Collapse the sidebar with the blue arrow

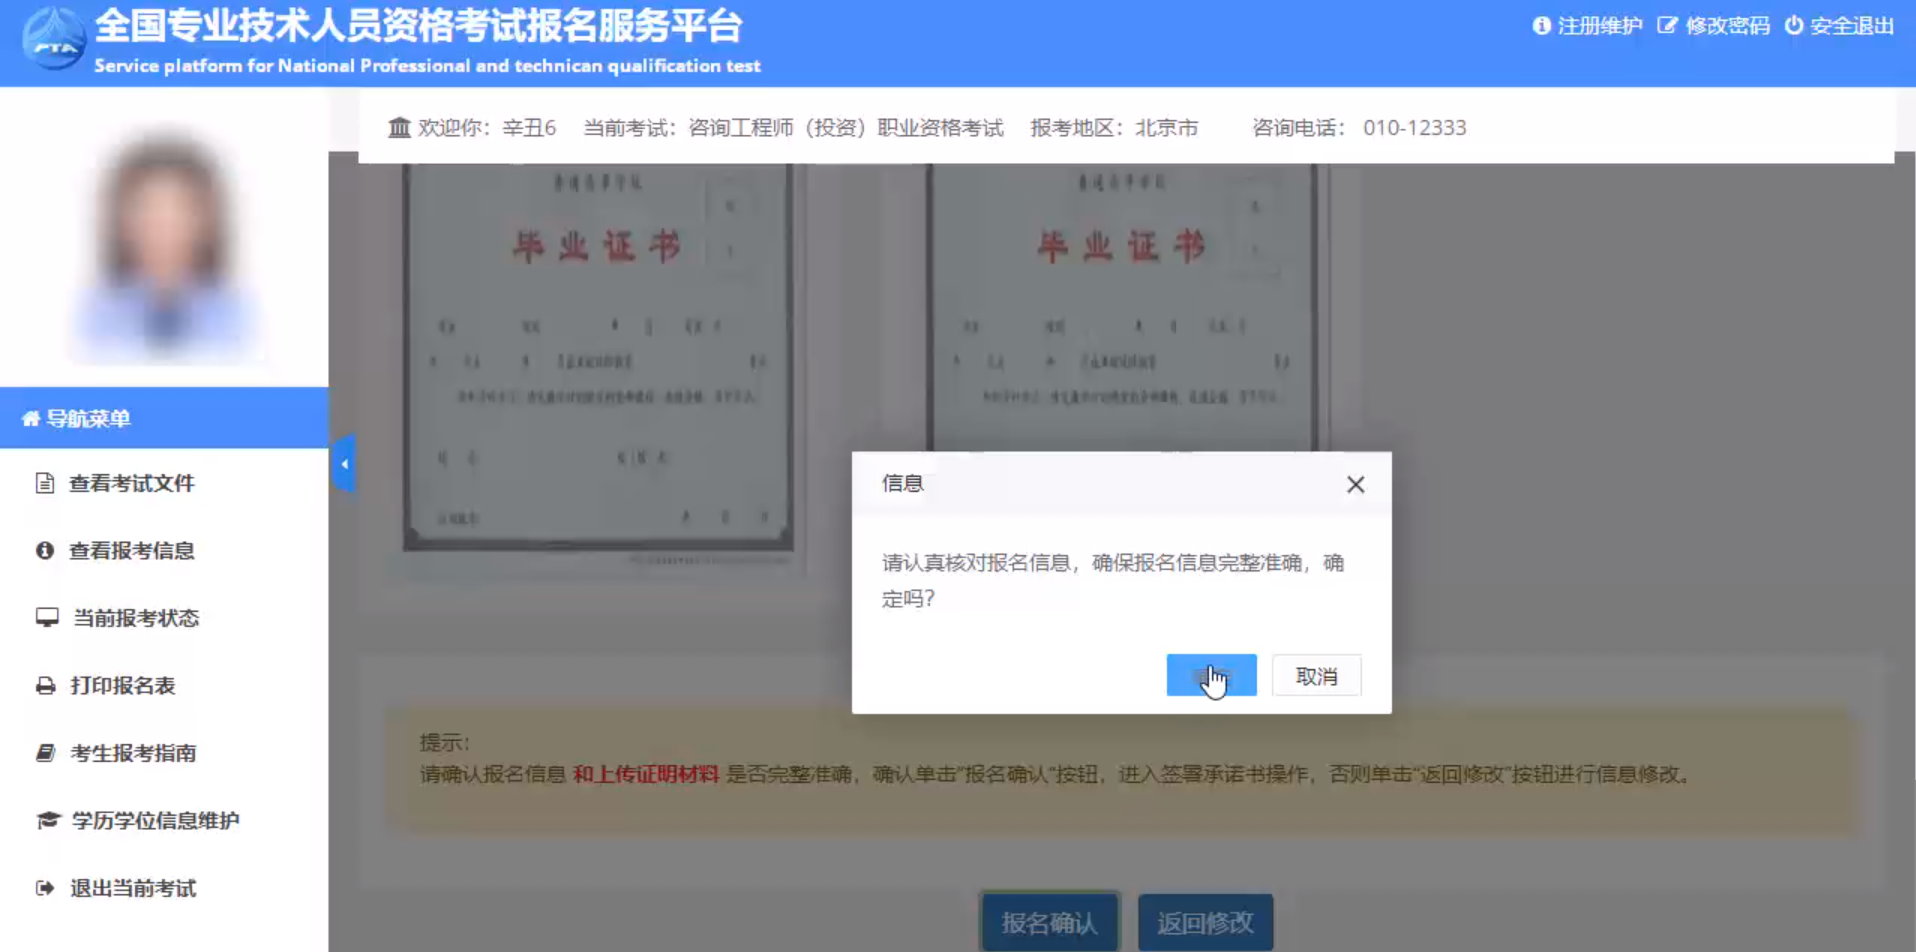tap(344, 463)
